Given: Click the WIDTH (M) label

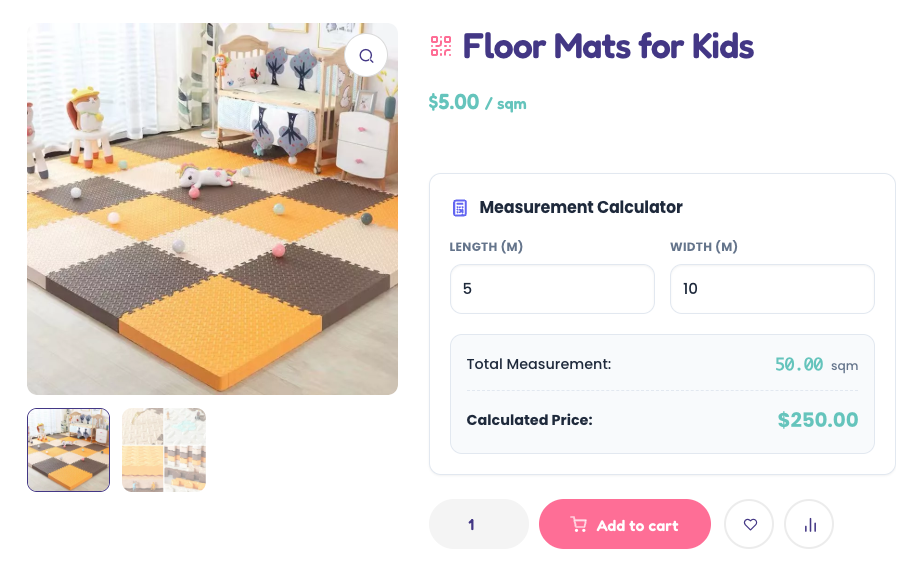Looking at the screenshot, I should pos(704,247).
